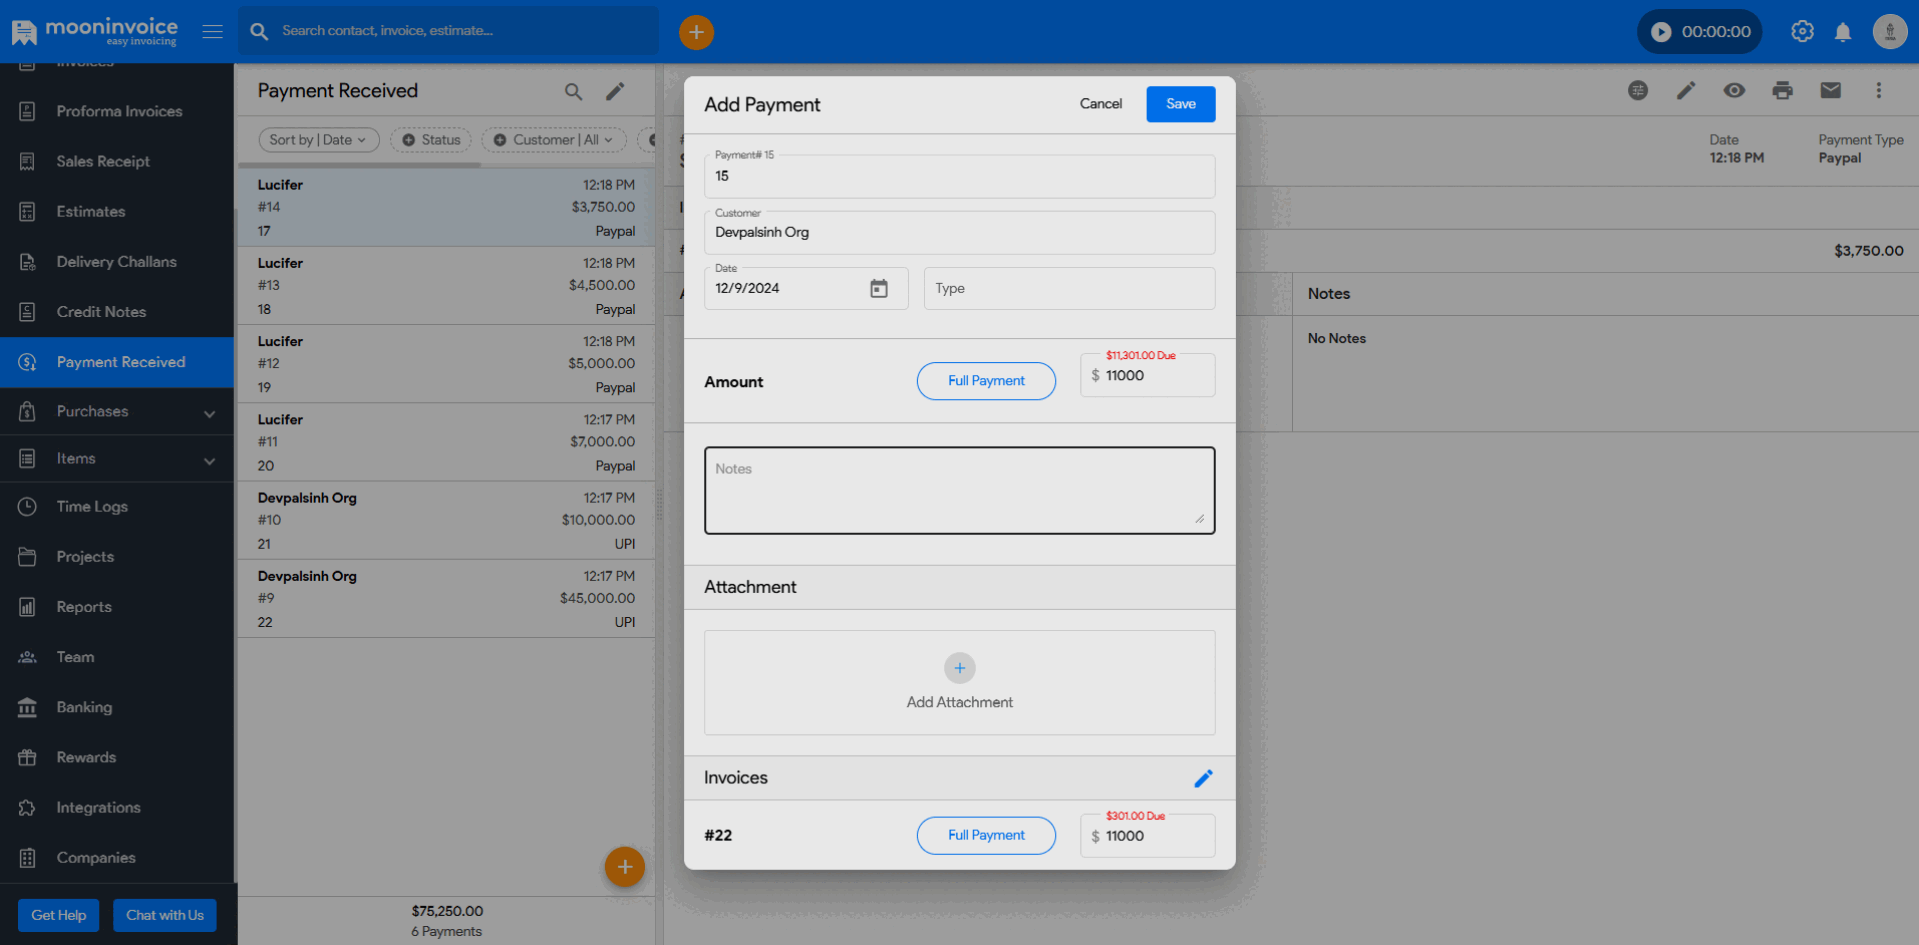Select Lucifer payment #11 row
This screenshot has width=1919, height=945.
point(446,443)
